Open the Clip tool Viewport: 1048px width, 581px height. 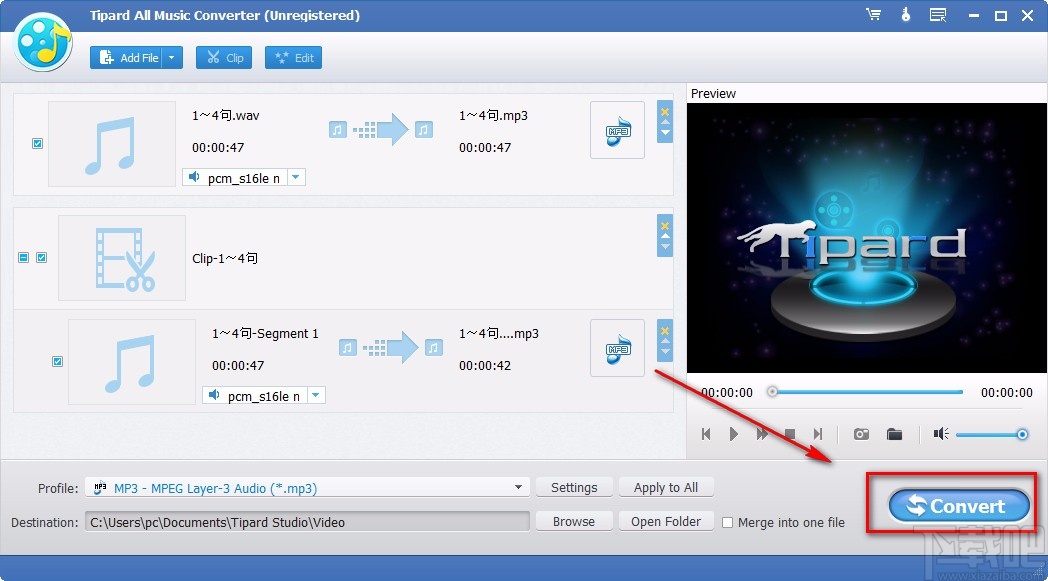point(224,57)
